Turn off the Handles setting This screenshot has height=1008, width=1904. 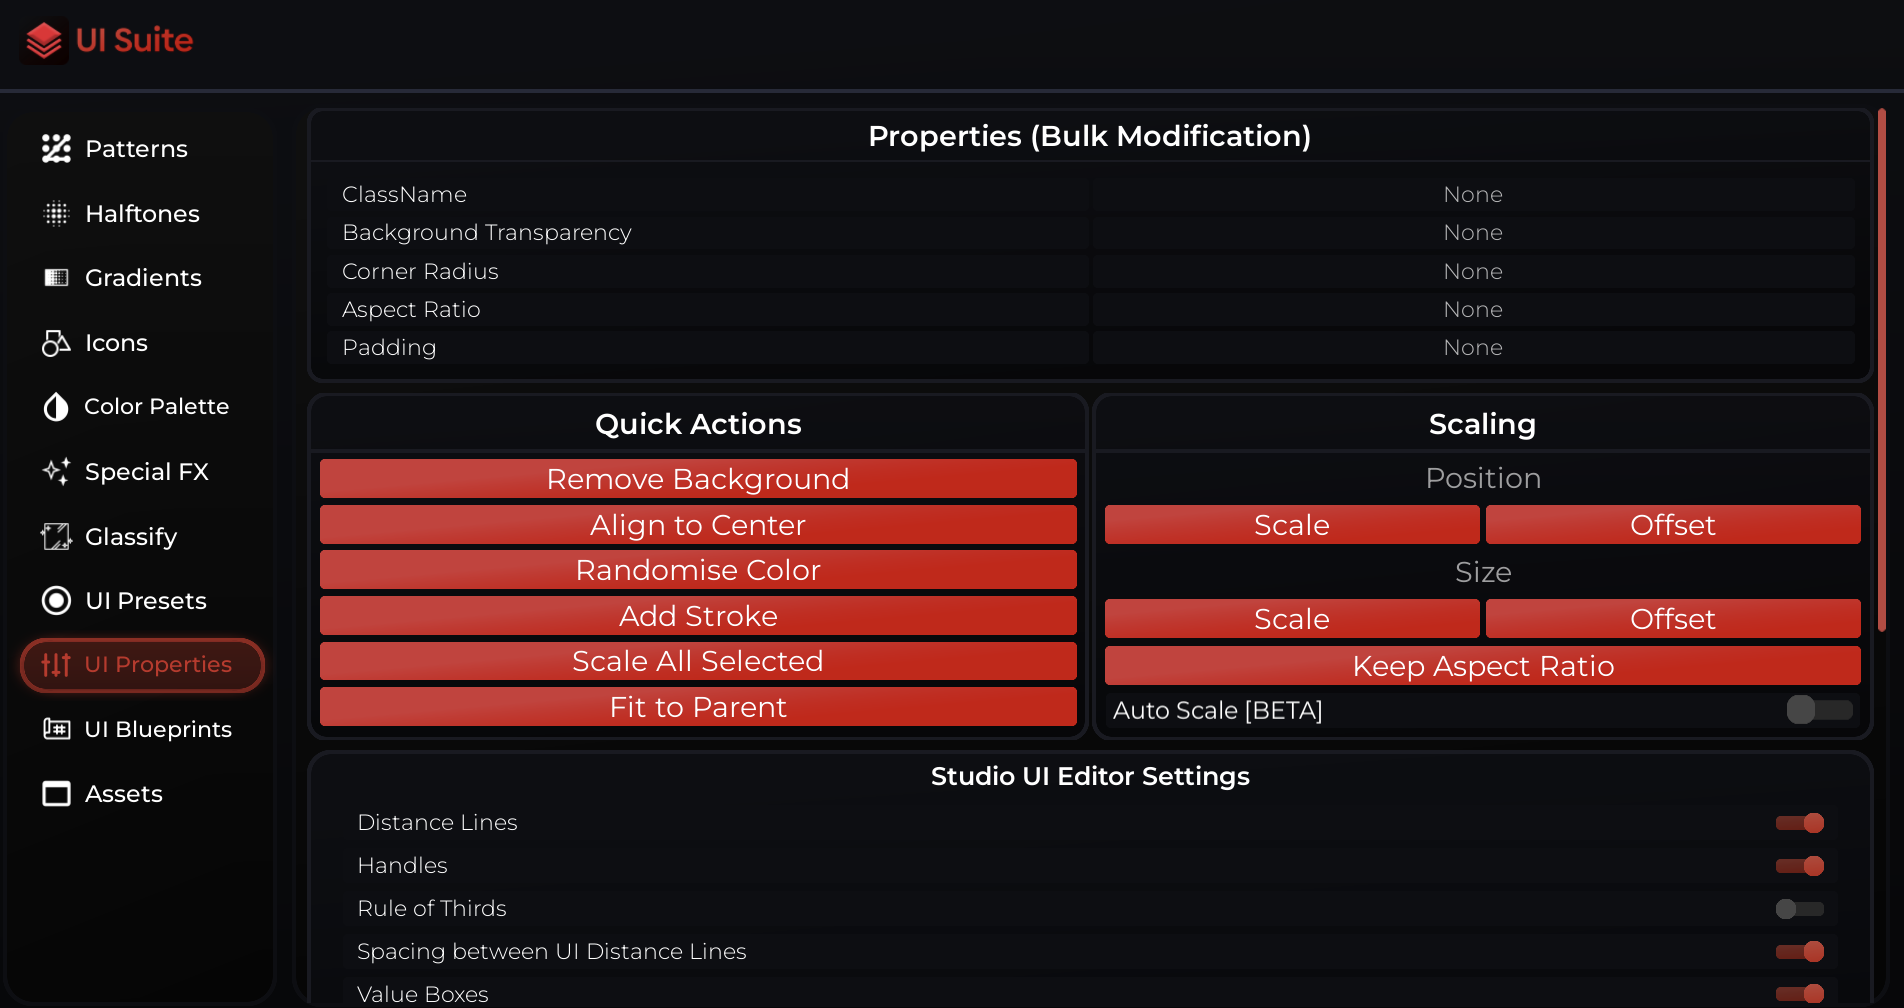tap(1799, 865)
